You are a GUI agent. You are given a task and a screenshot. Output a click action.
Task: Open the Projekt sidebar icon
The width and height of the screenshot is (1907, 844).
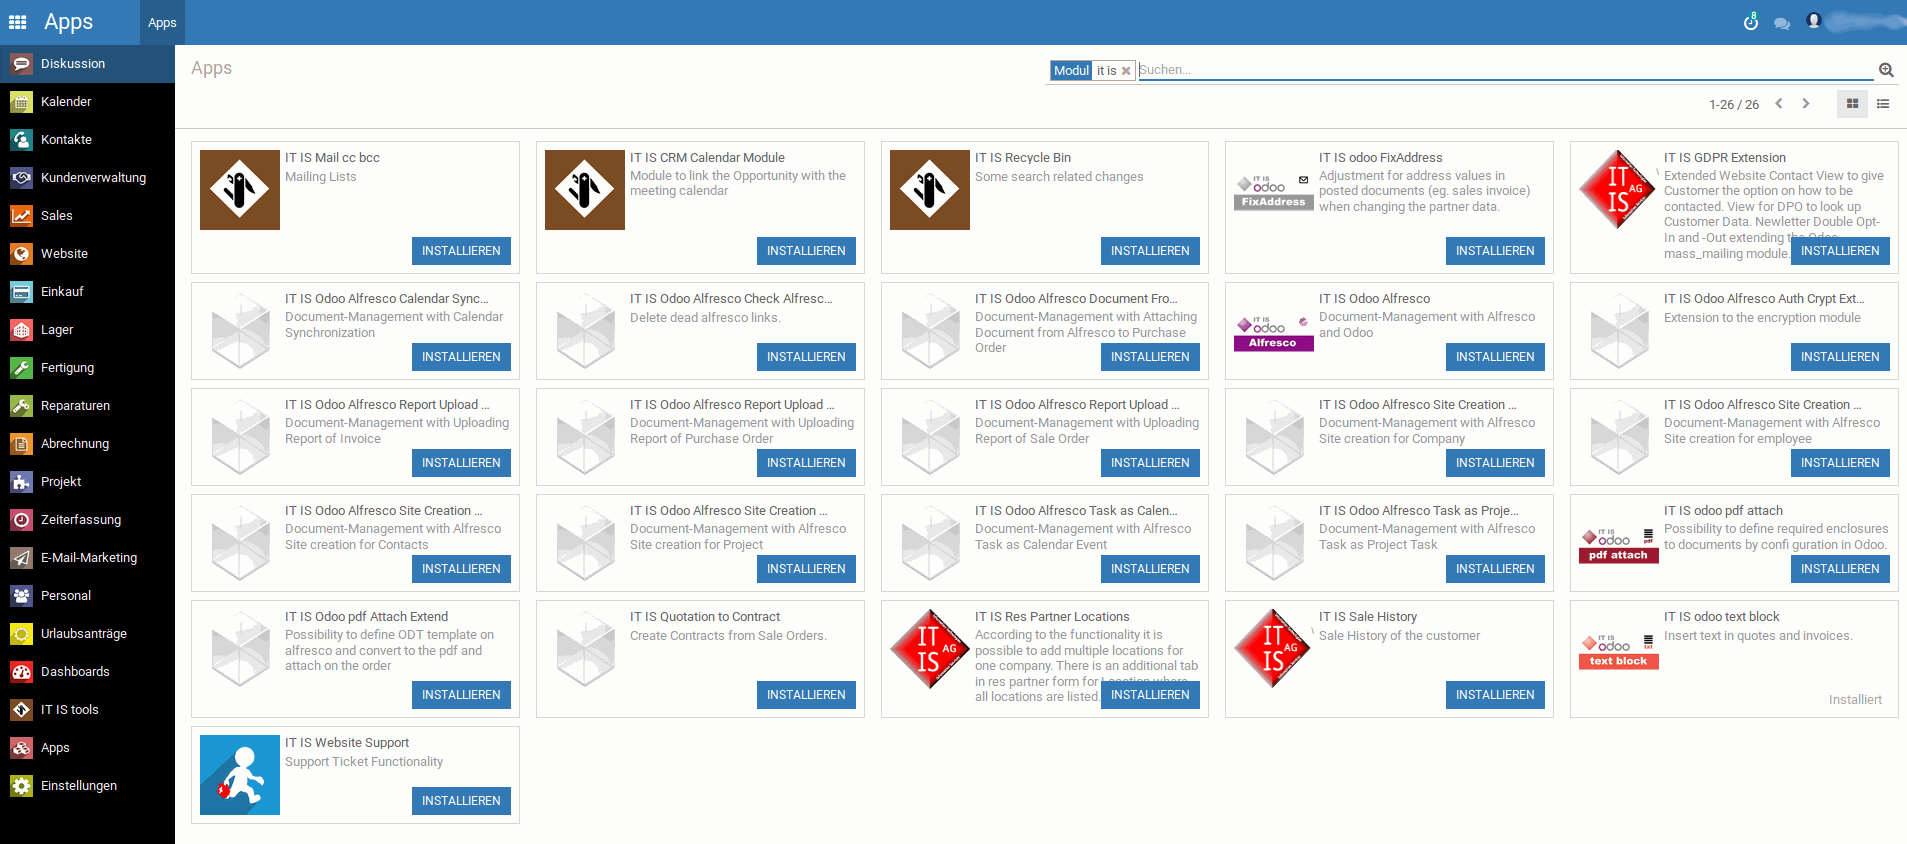21,482
